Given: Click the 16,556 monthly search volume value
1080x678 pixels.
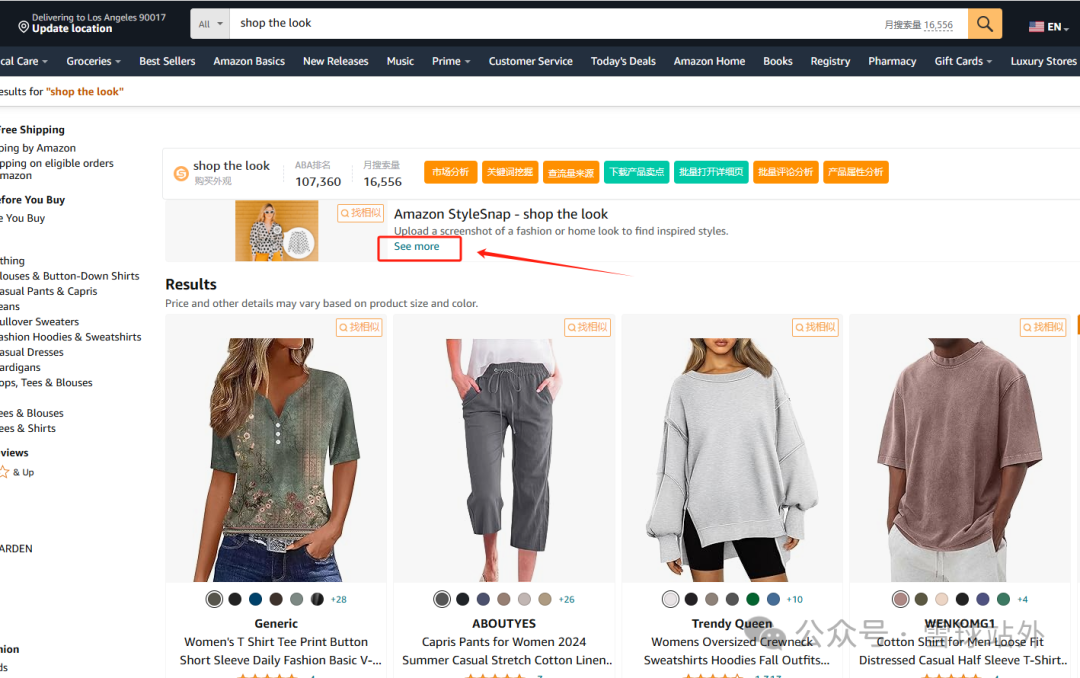Looking at the screenshot, I should tap(382, 182).
